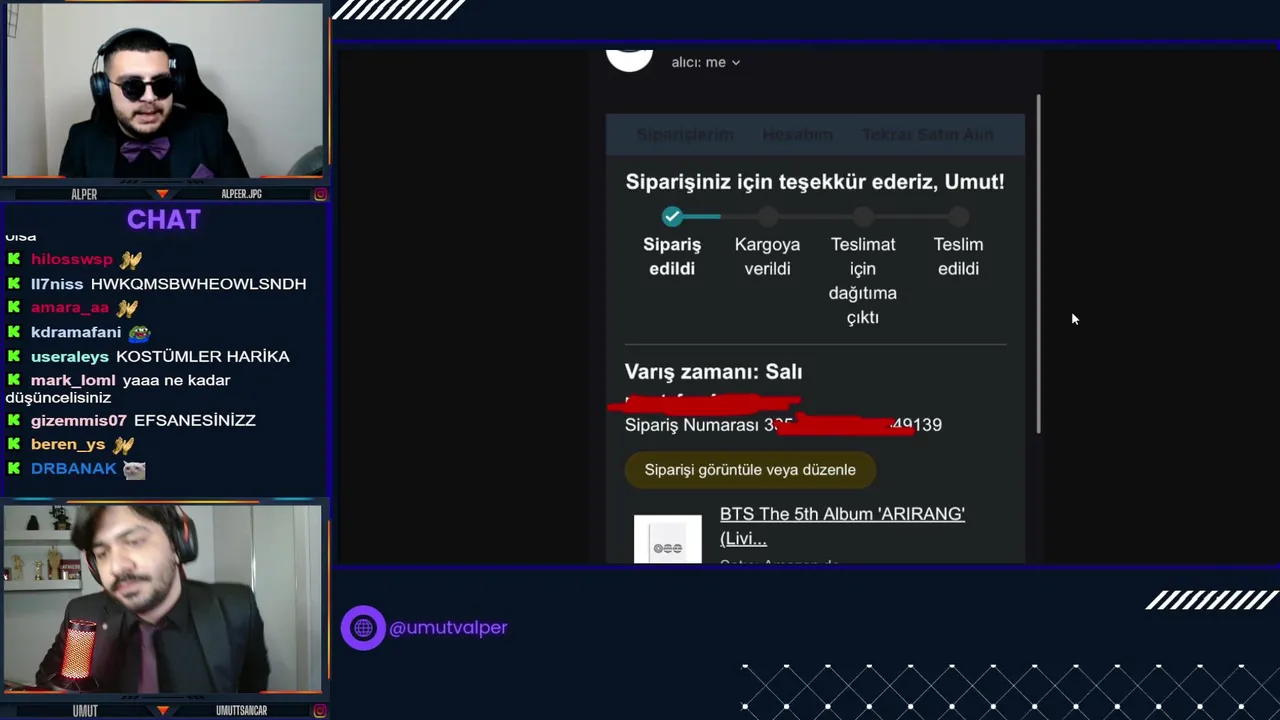This screenshot has width=1280, height=720.
Task: Click chat username kdramafani
Action: (x=76, y=332)
